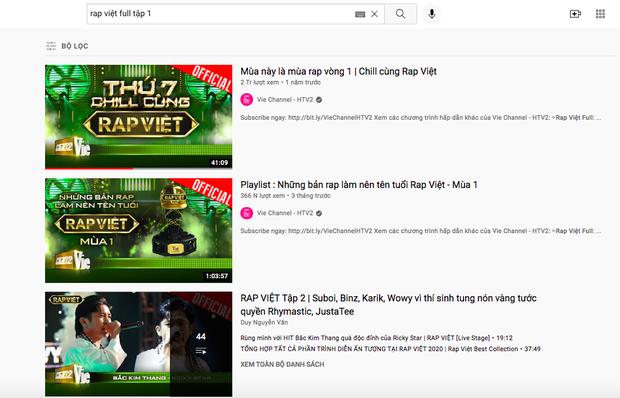
Task: Click the search magnifier button
Action: coord(400,14)
